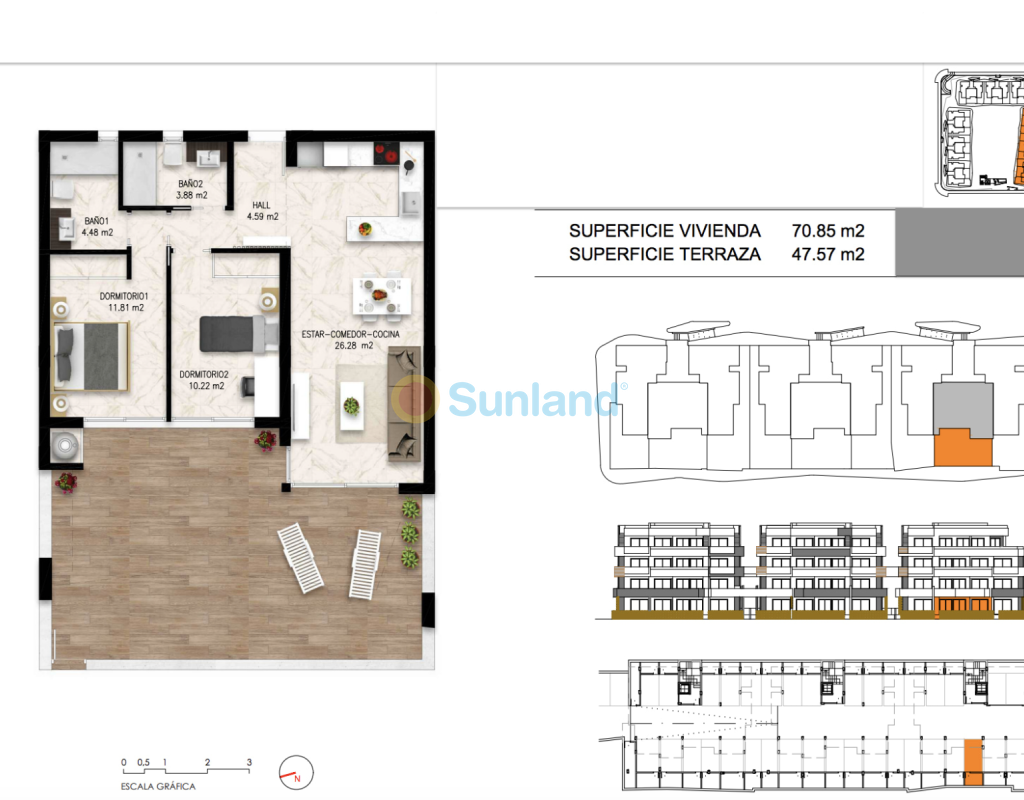Select the dining table in the living room
The height and width of the screenshot is (800, 1024).
[x=382, y=294]
